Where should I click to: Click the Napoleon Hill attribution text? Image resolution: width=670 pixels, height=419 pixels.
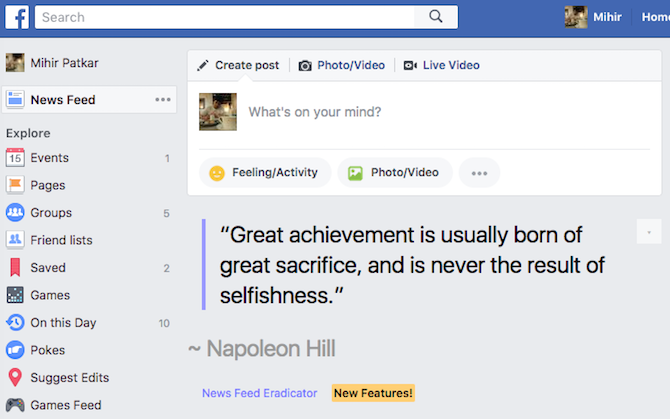262,349
